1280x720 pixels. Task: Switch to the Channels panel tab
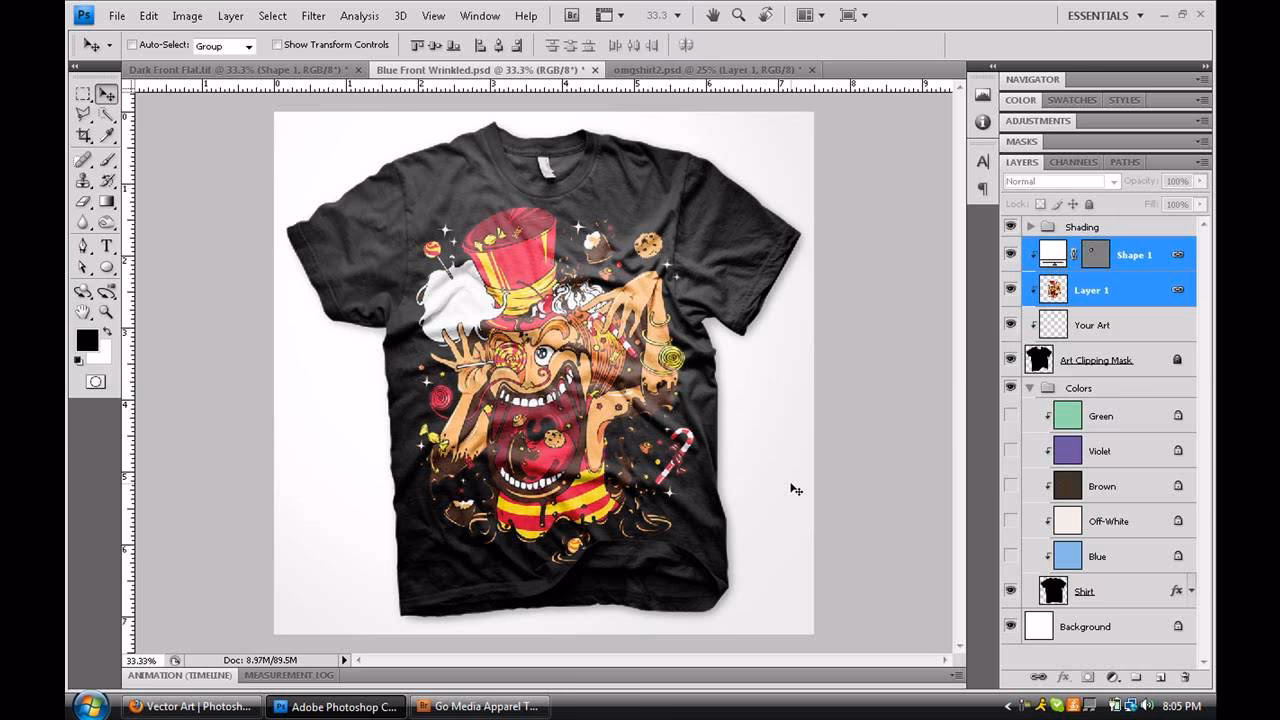point(1072,161)
